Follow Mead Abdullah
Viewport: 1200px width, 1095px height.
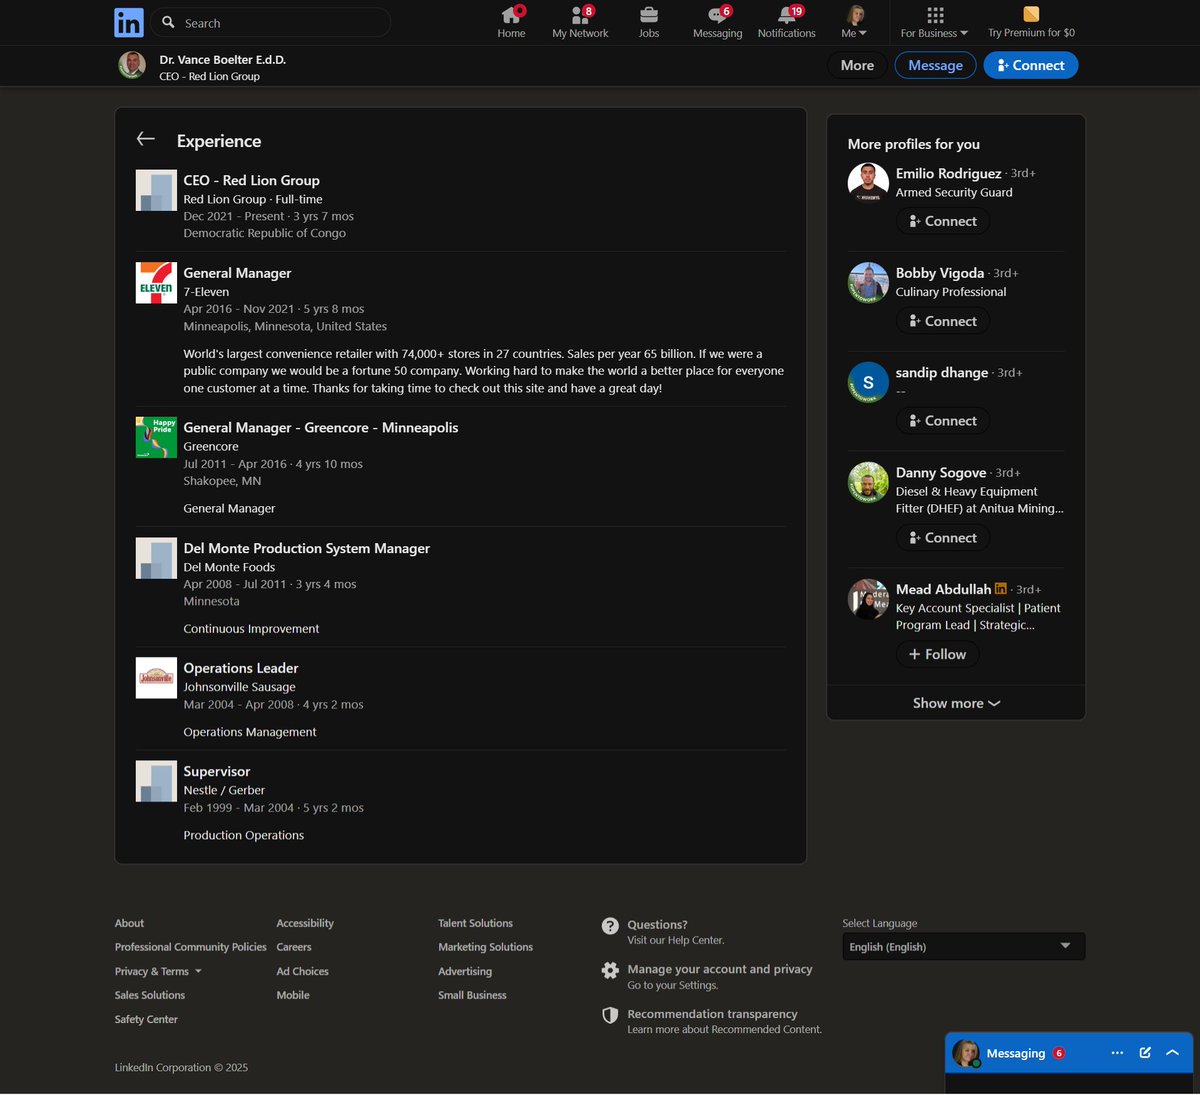point(937,654)
